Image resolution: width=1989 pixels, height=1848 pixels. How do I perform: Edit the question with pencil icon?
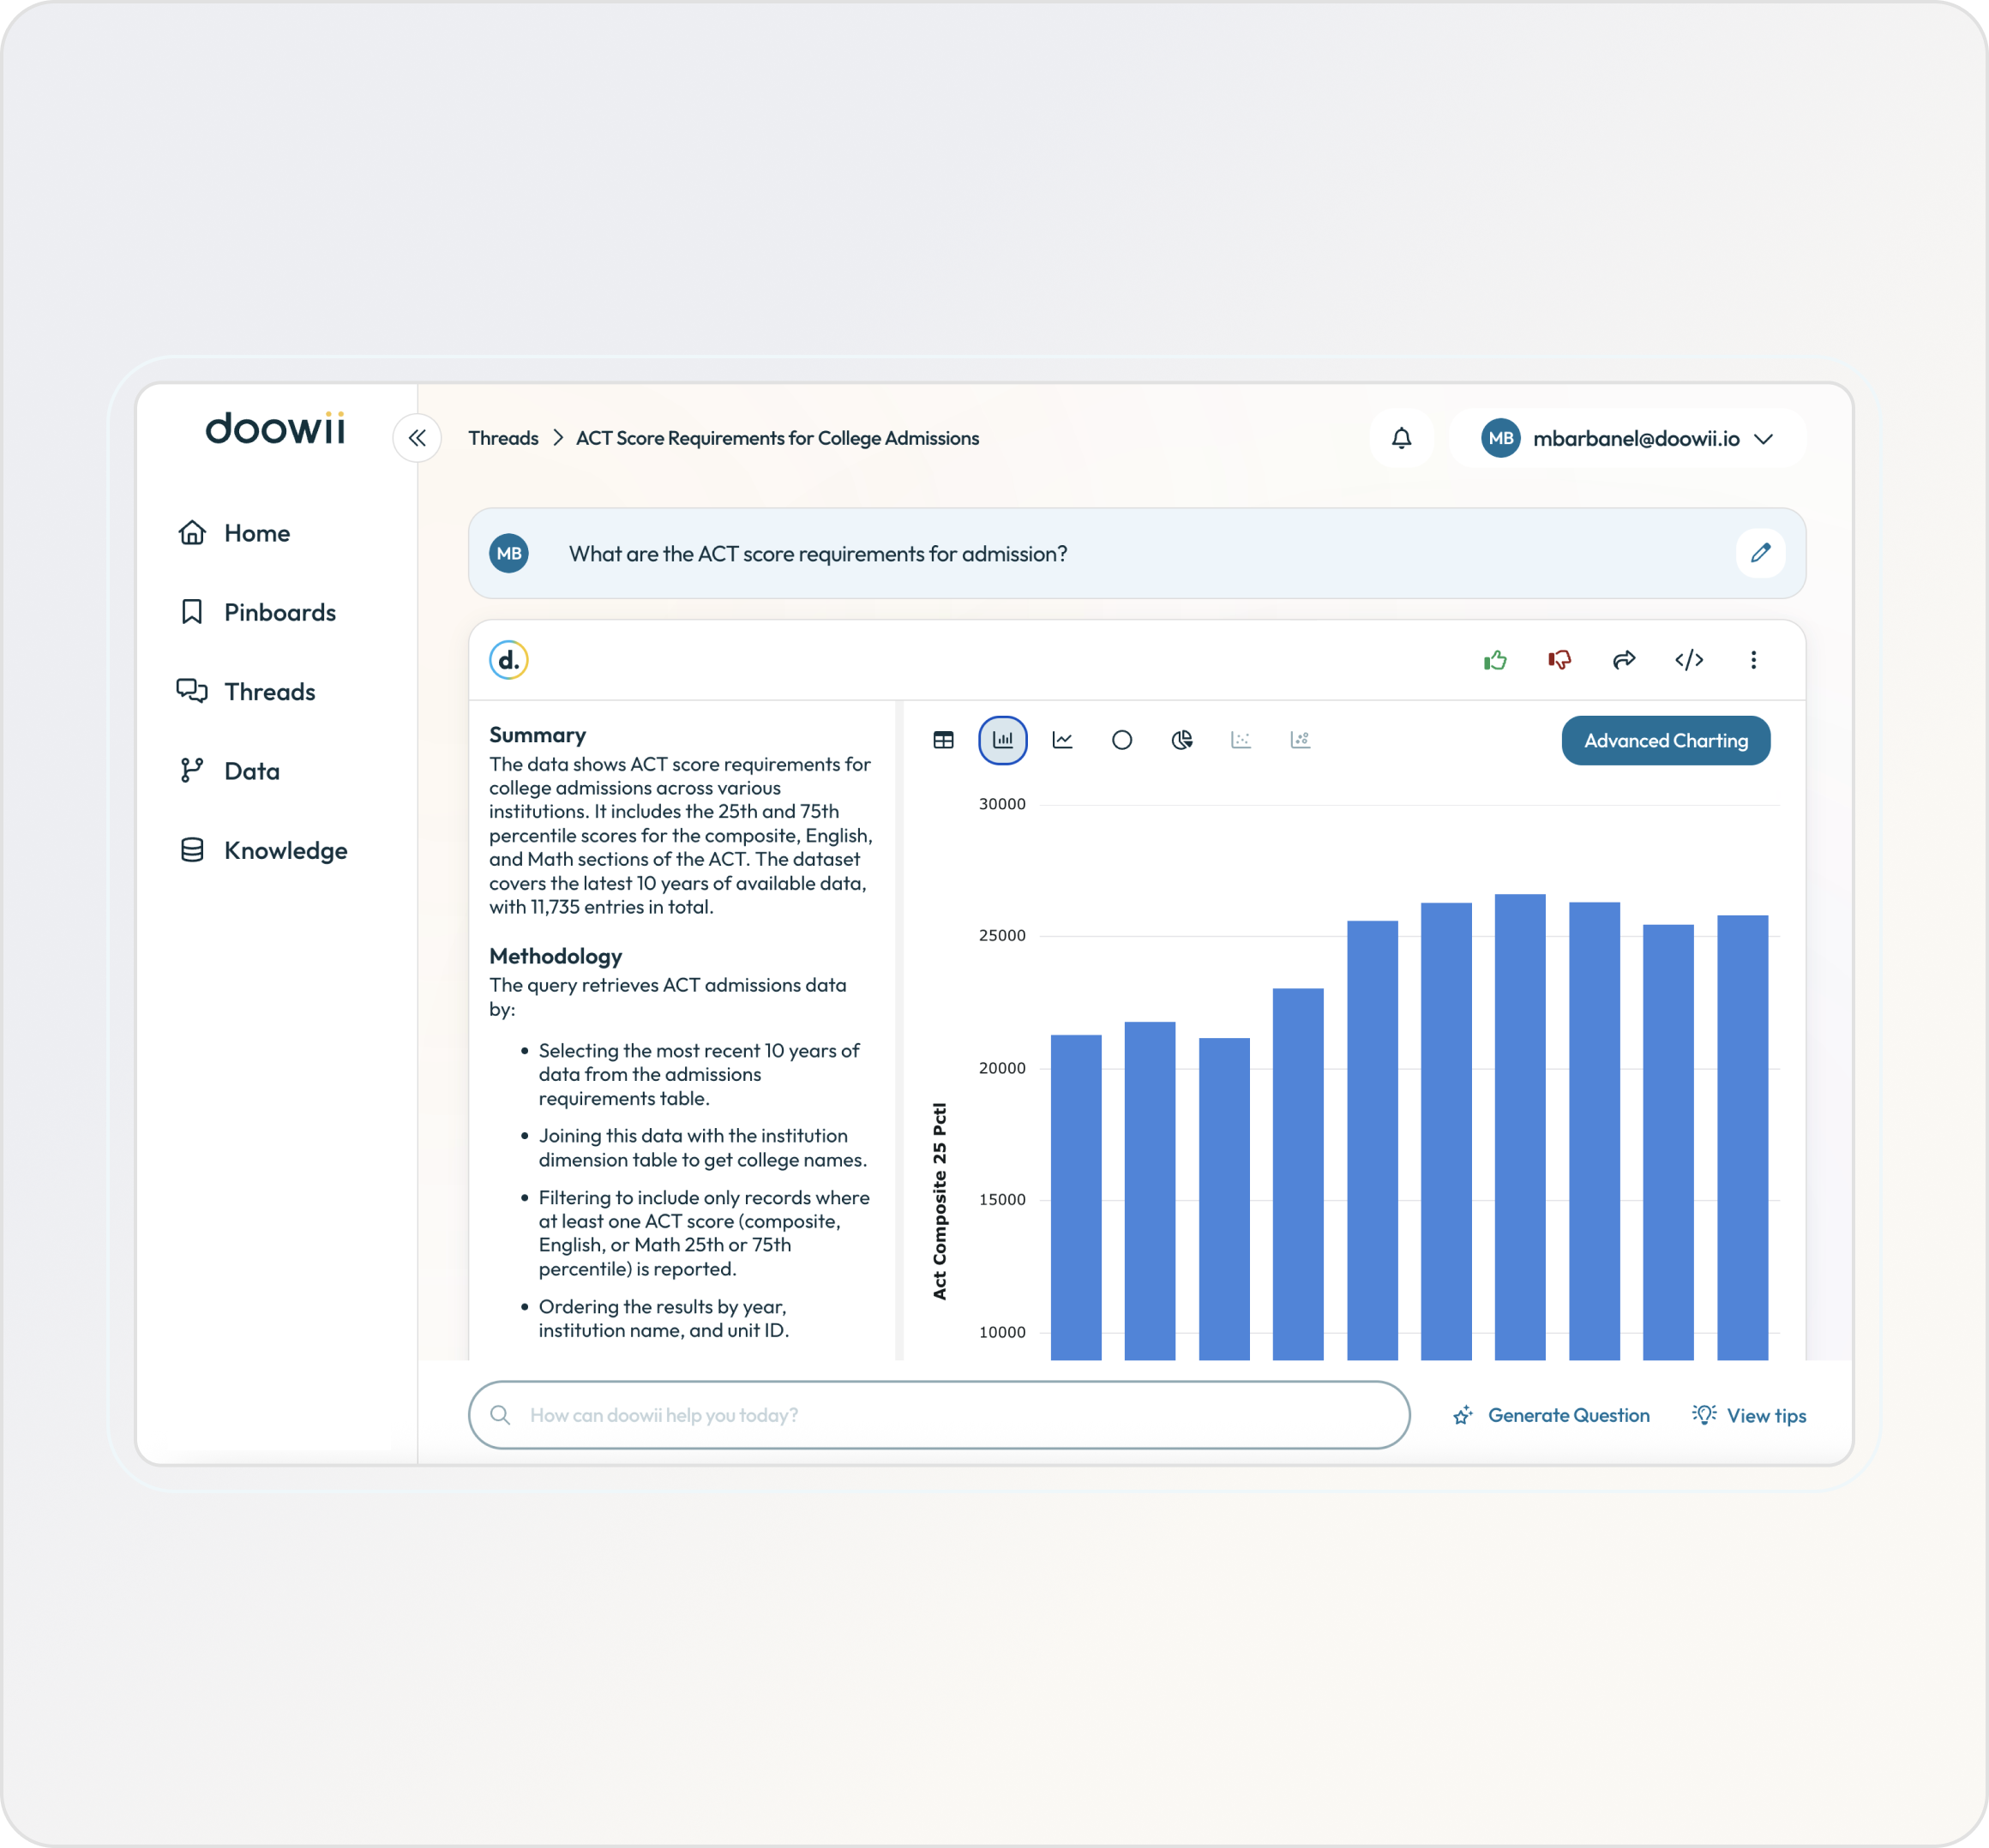point(1760,553)
